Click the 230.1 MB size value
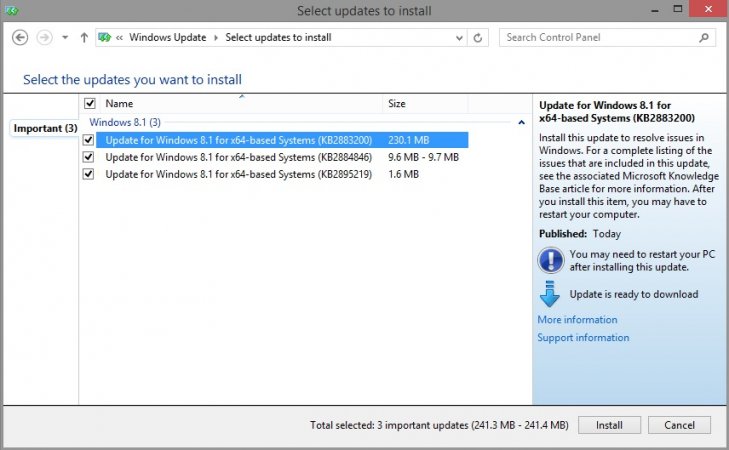729x450 pixels. click(408, 140)
